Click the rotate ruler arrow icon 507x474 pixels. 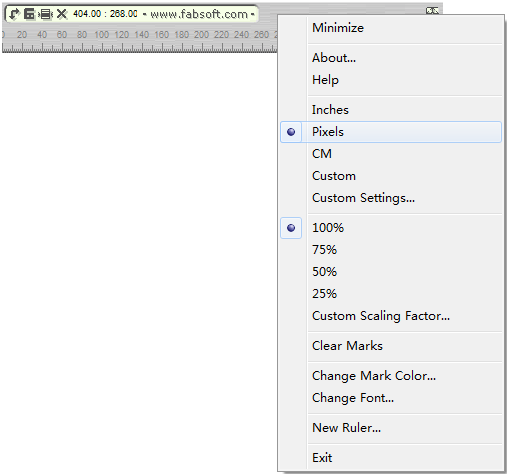click(x=14, y=14)
